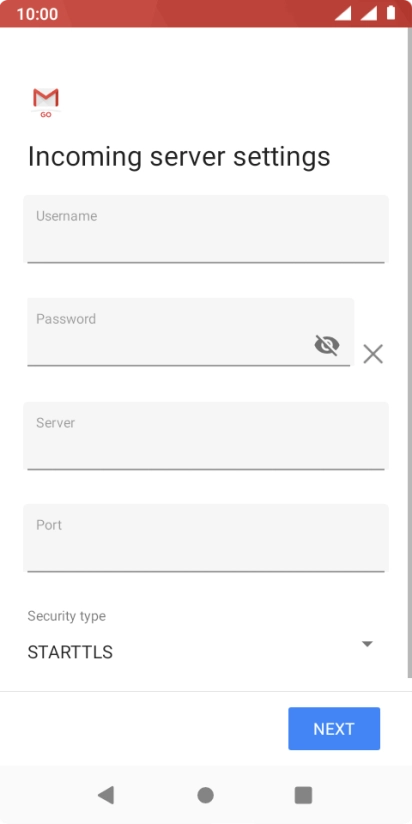This screenshot has height=824, width=412.
Task: Tap the NEXT button
Action: point(334,728)
